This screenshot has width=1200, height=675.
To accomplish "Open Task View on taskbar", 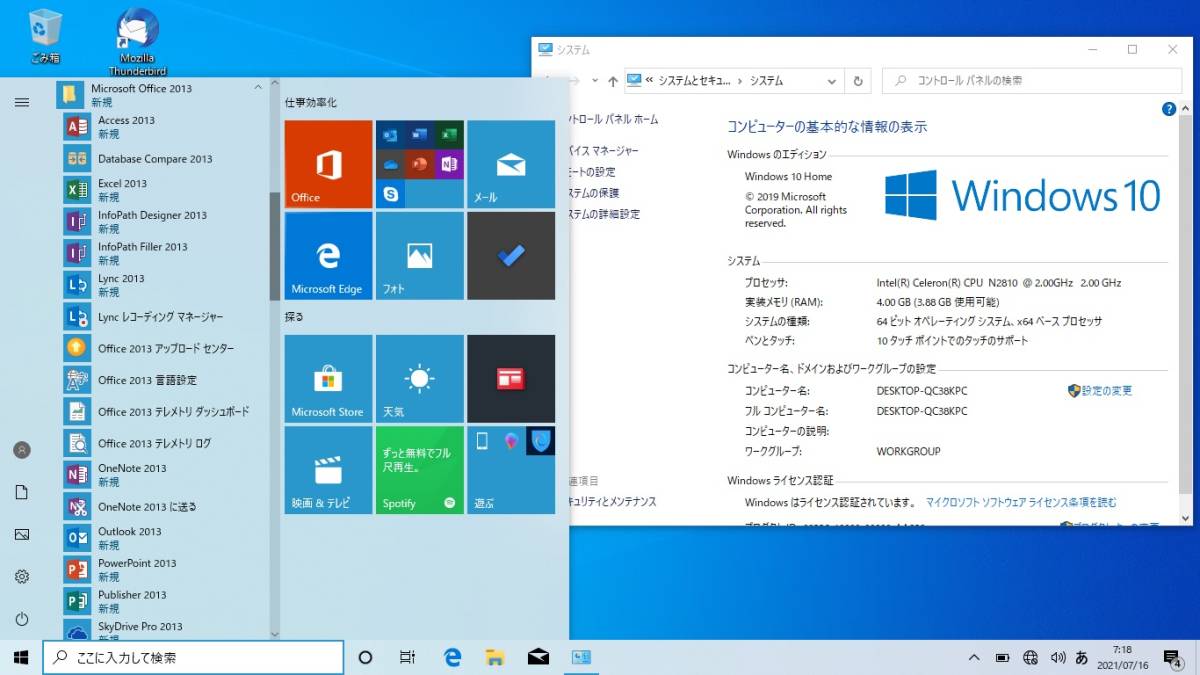I will coord(407,657).
